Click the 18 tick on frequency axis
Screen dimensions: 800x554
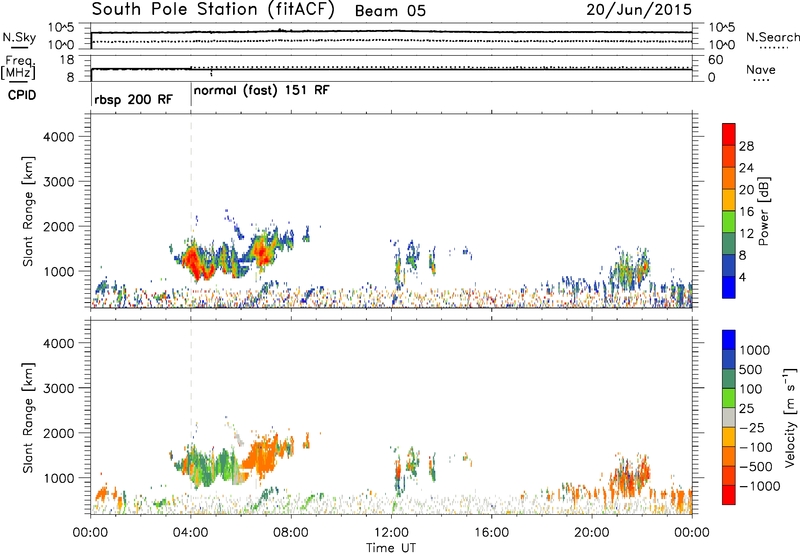67,60
